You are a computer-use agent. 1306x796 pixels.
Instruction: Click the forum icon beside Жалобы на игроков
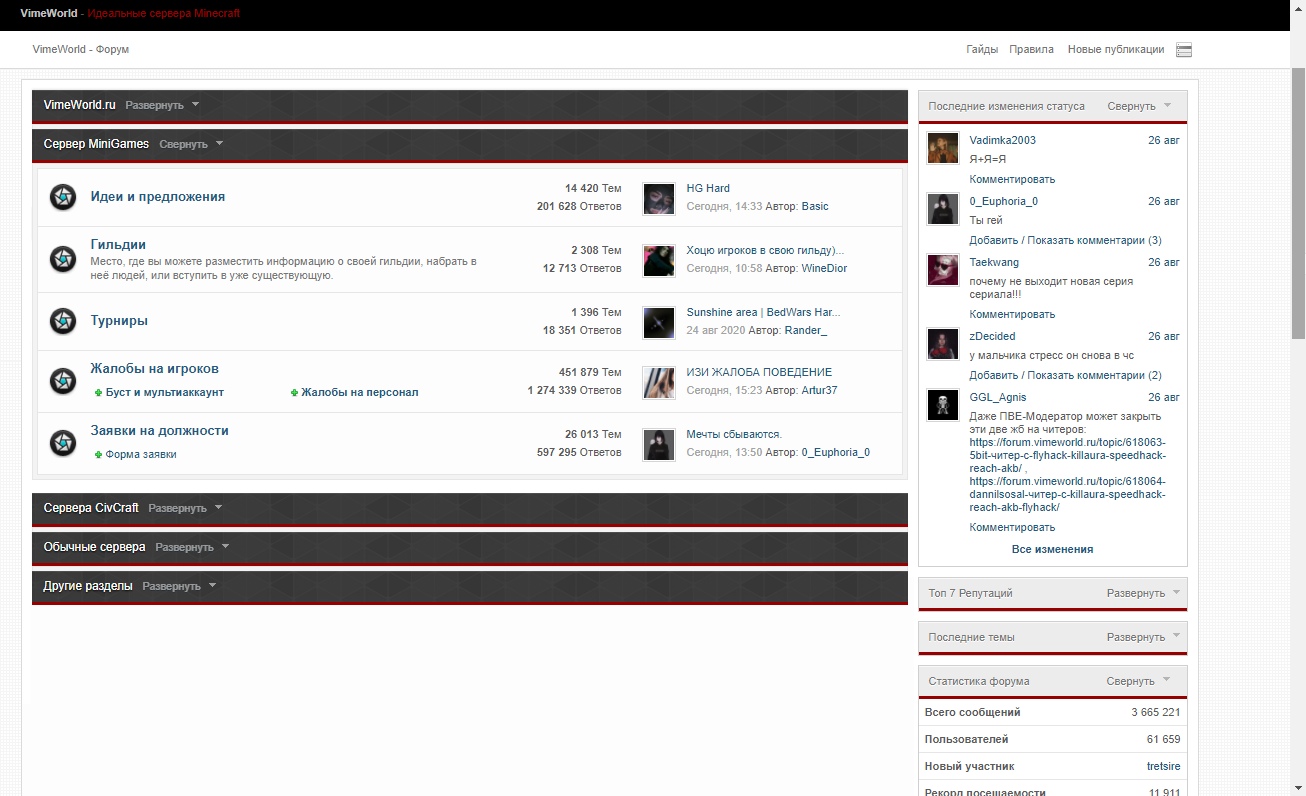pyautogui.click(x=63, y=380)
